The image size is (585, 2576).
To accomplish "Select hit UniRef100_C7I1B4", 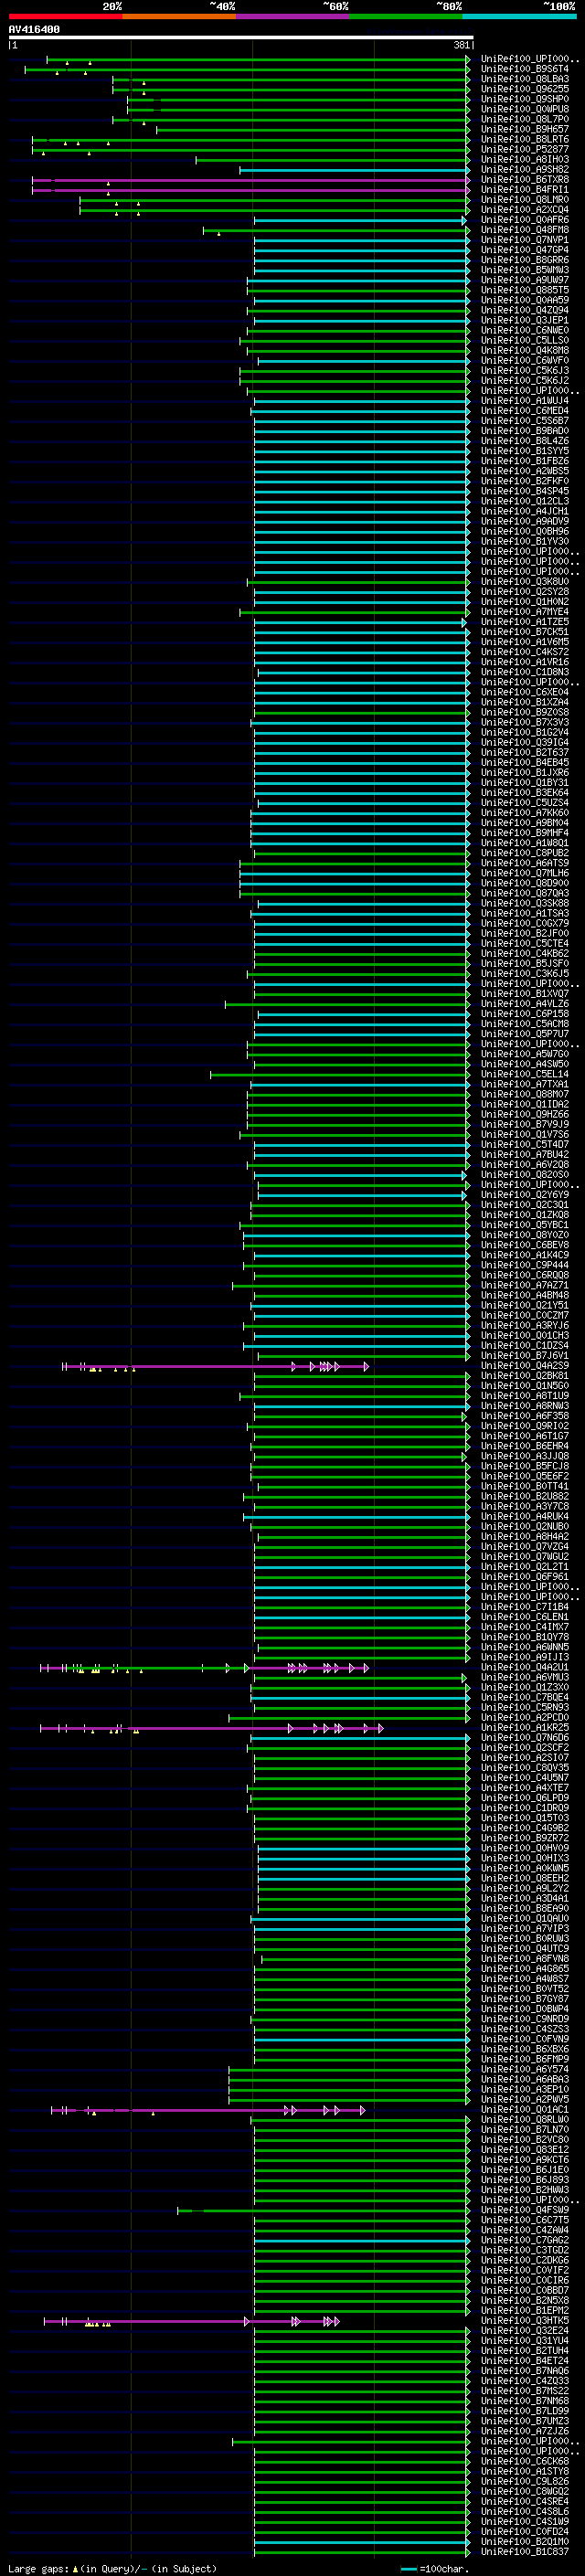I will click(524, 1607).
